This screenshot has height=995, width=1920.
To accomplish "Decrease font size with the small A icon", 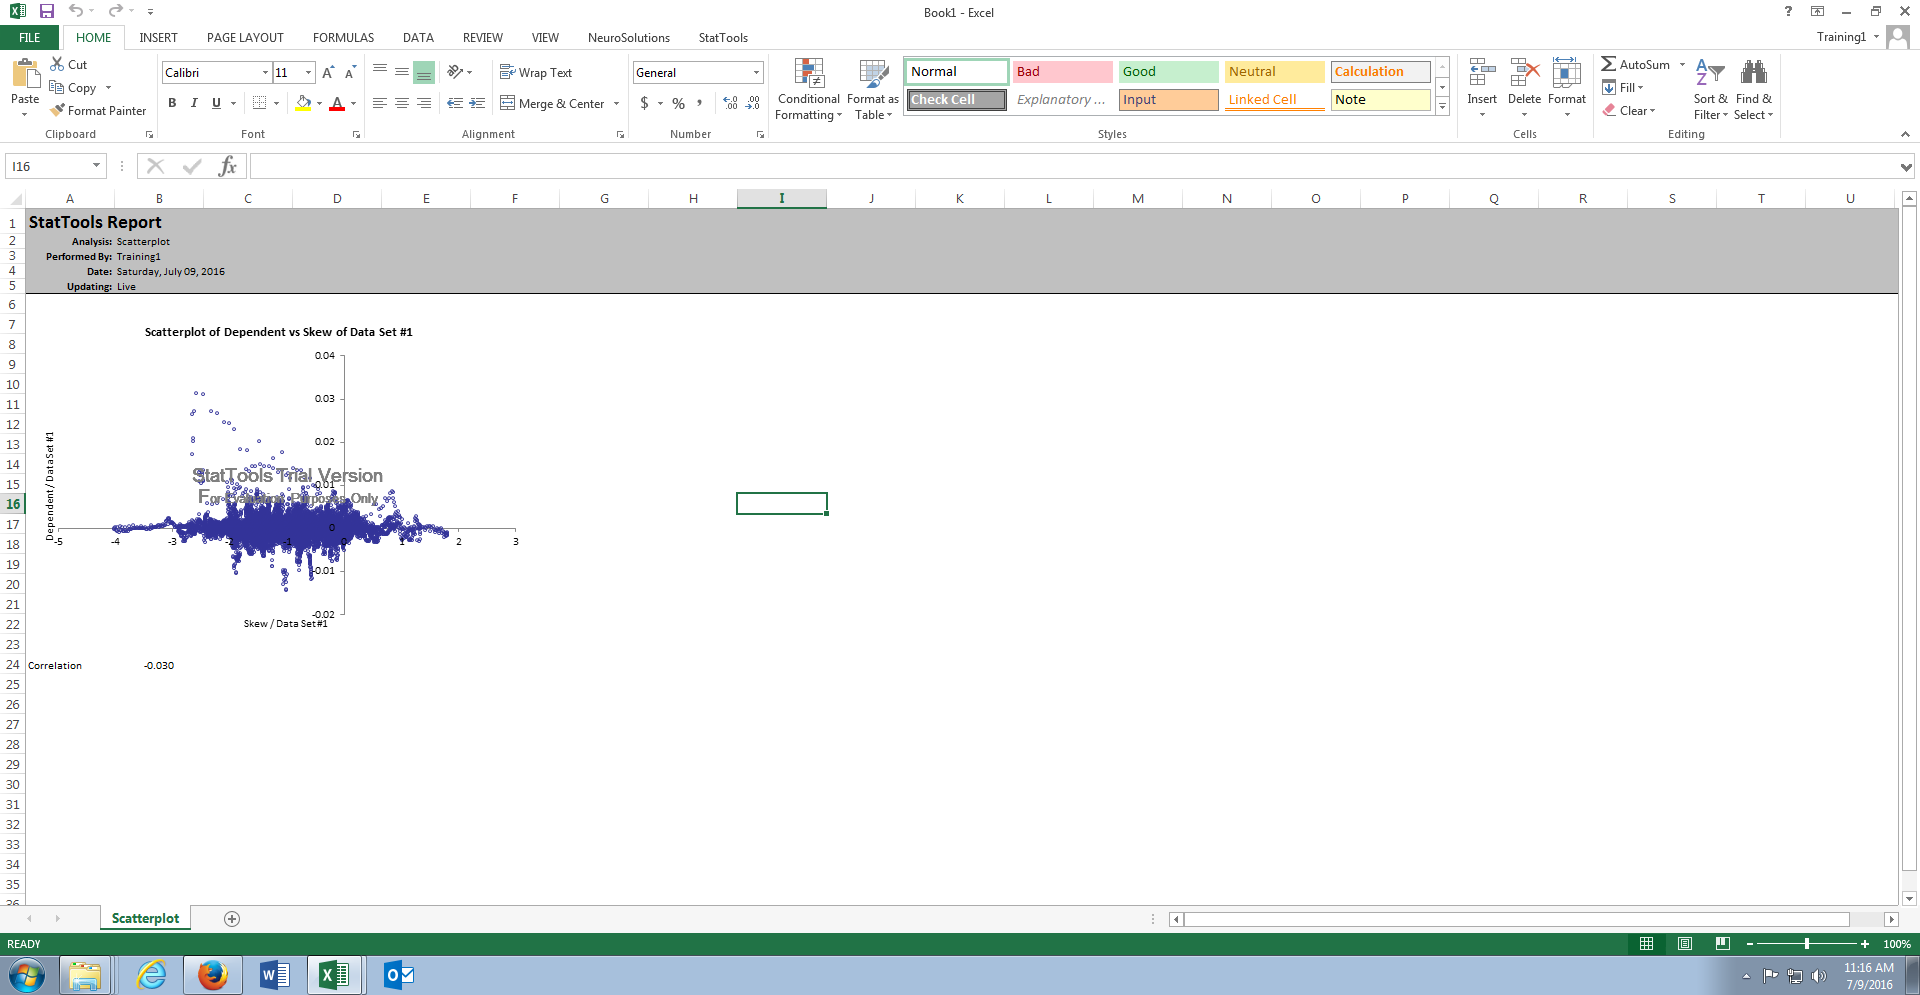I will click(x=350, y=72).
